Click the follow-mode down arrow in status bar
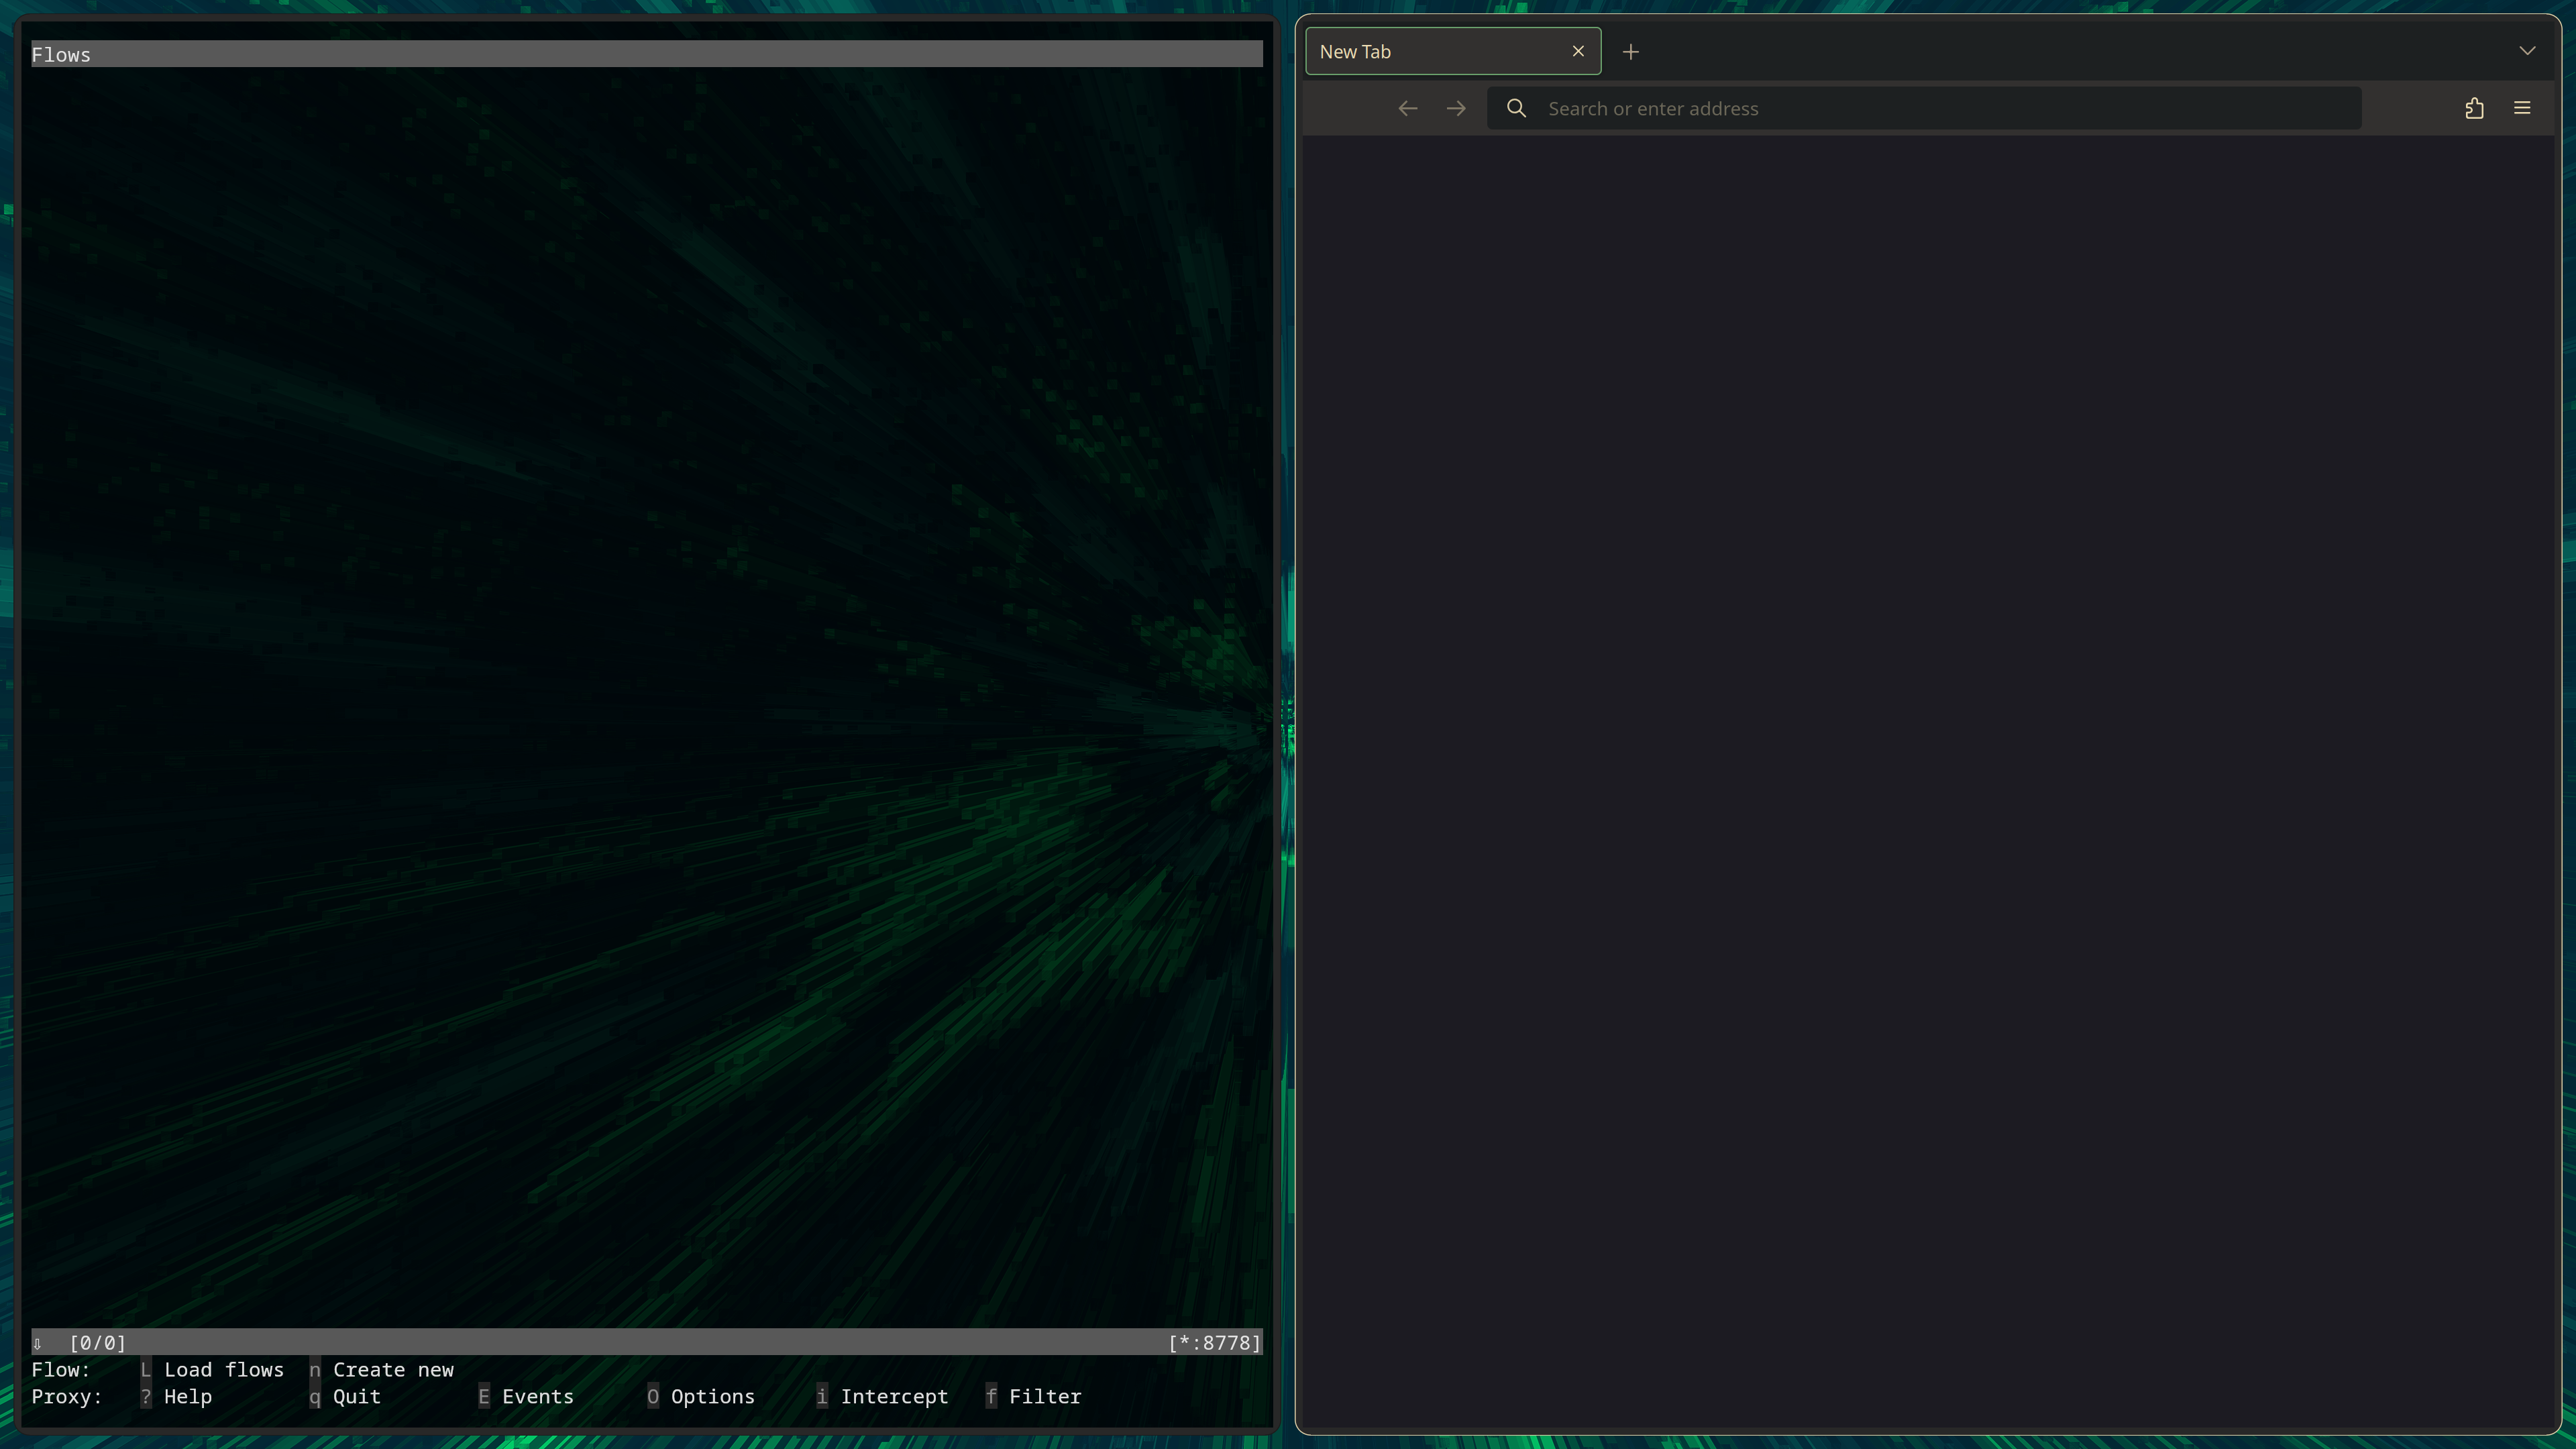 37,1343
